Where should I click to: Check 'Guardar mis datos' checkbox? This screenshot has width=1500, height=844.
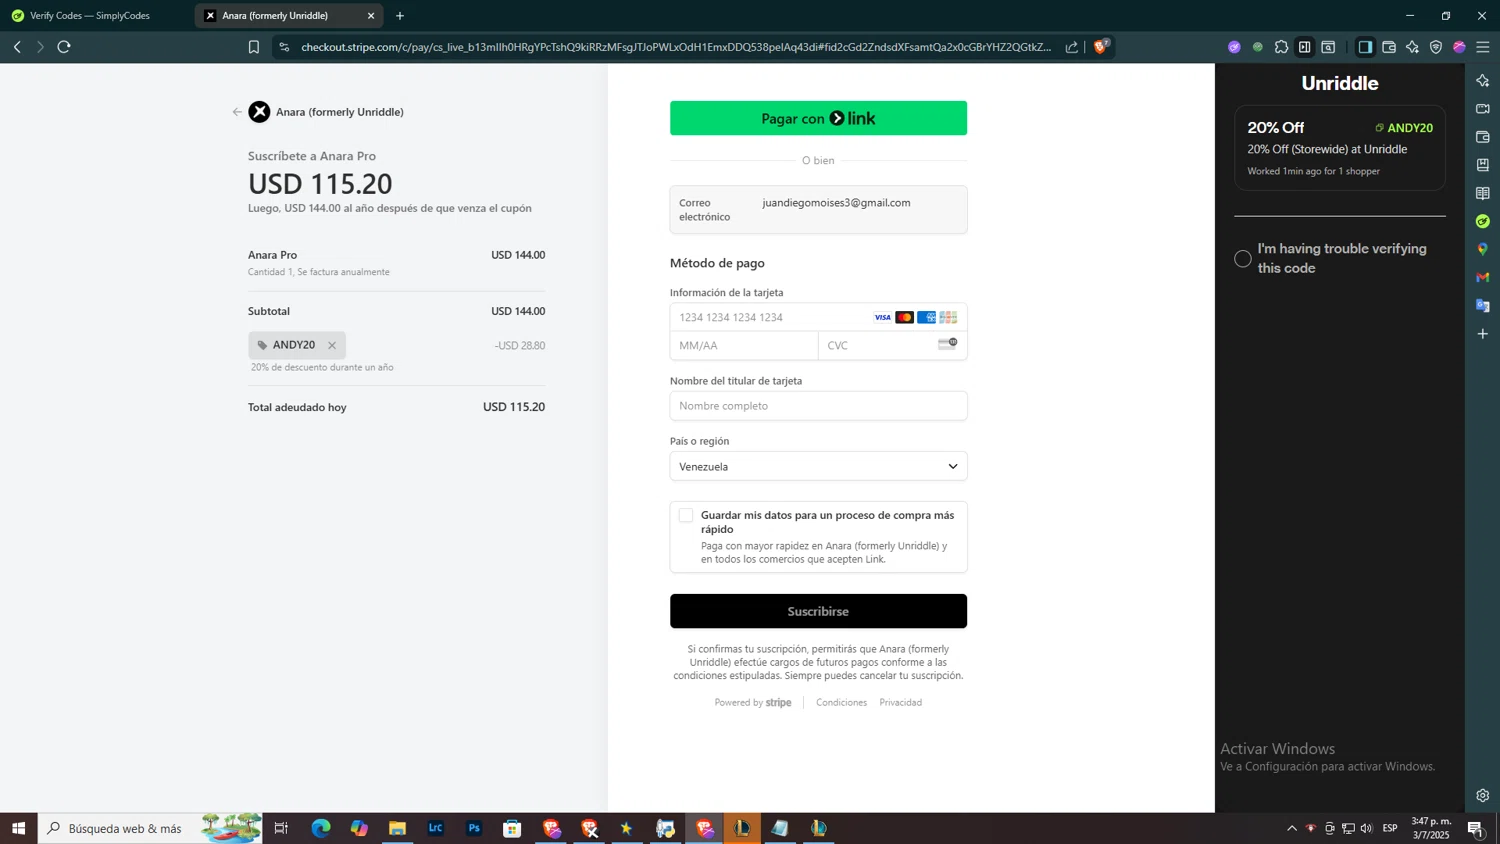(x=686, y=515)
